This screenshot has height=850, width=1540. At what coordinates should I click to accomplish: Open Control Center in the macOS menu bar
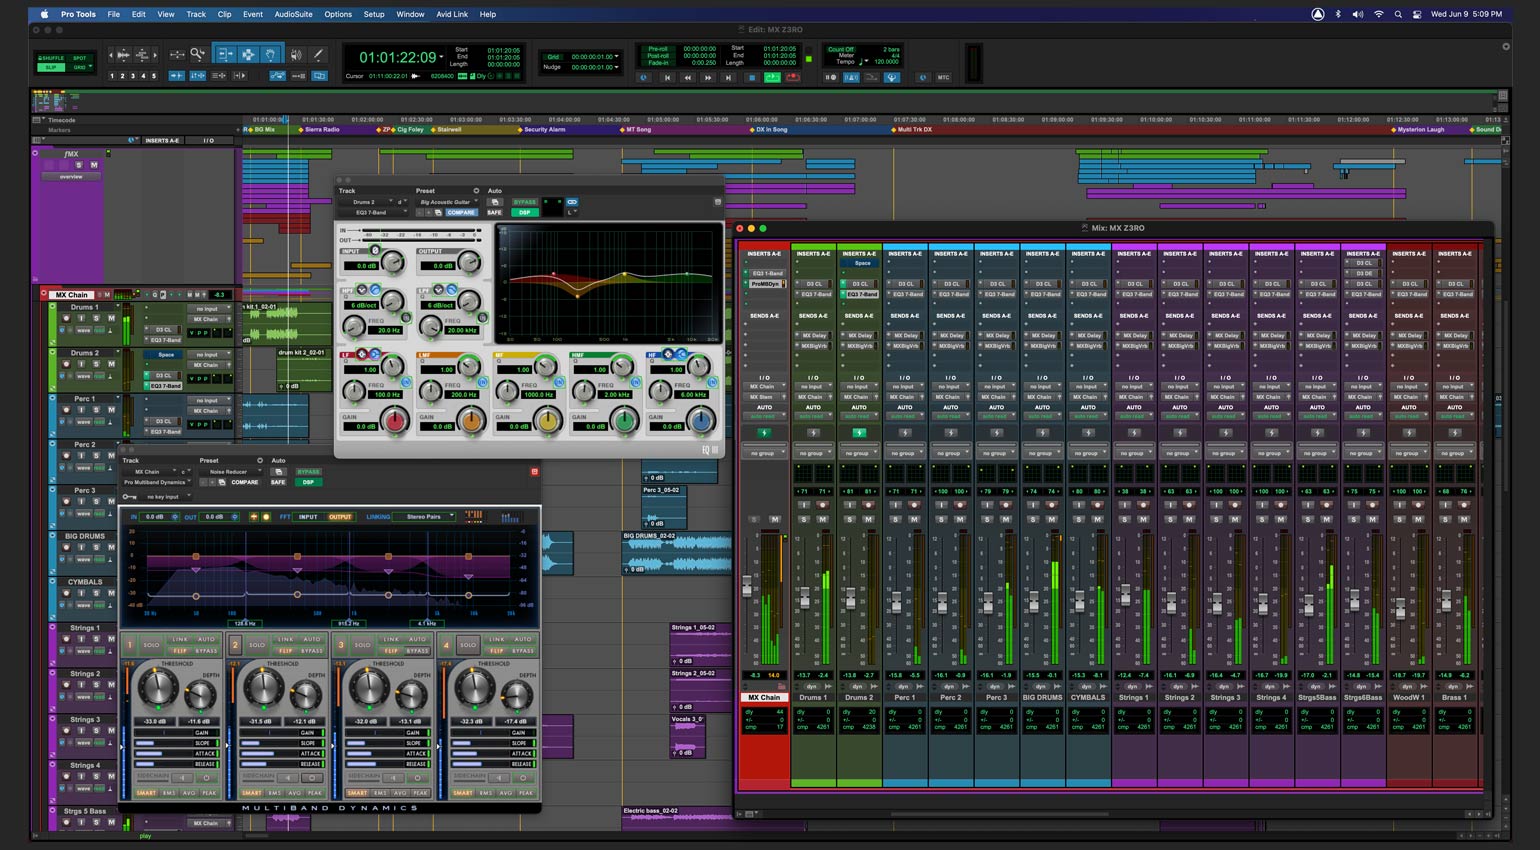pos(1417,14)
